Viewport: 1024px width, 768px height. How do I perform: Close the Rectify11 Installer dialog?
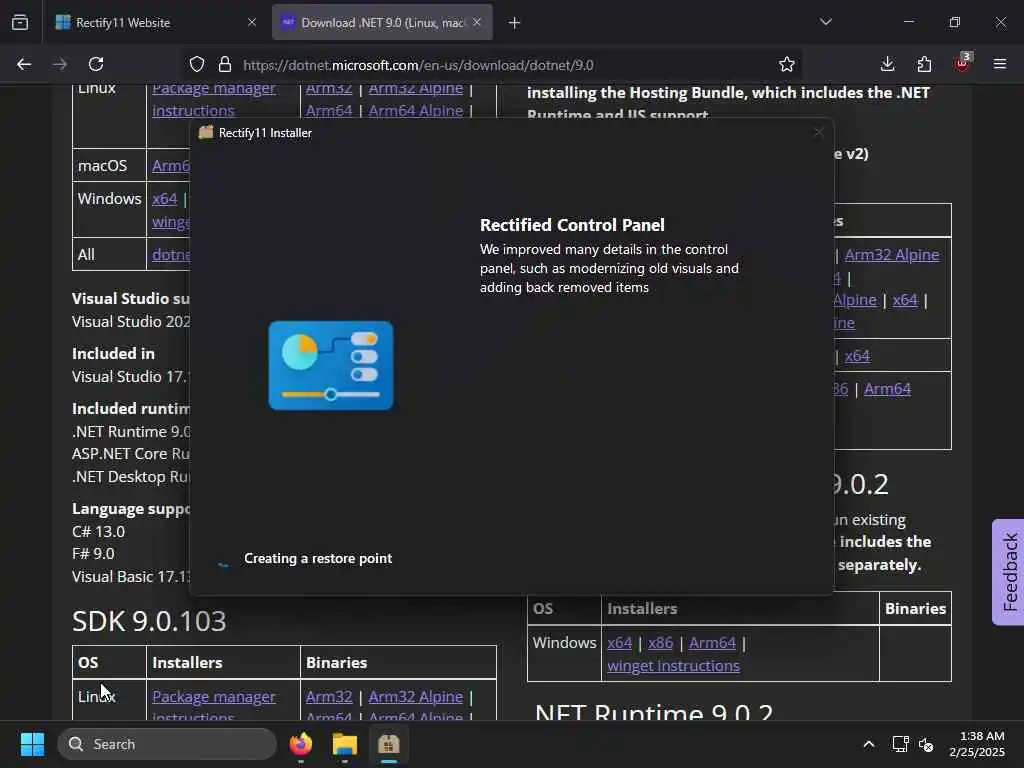[818, 133]
